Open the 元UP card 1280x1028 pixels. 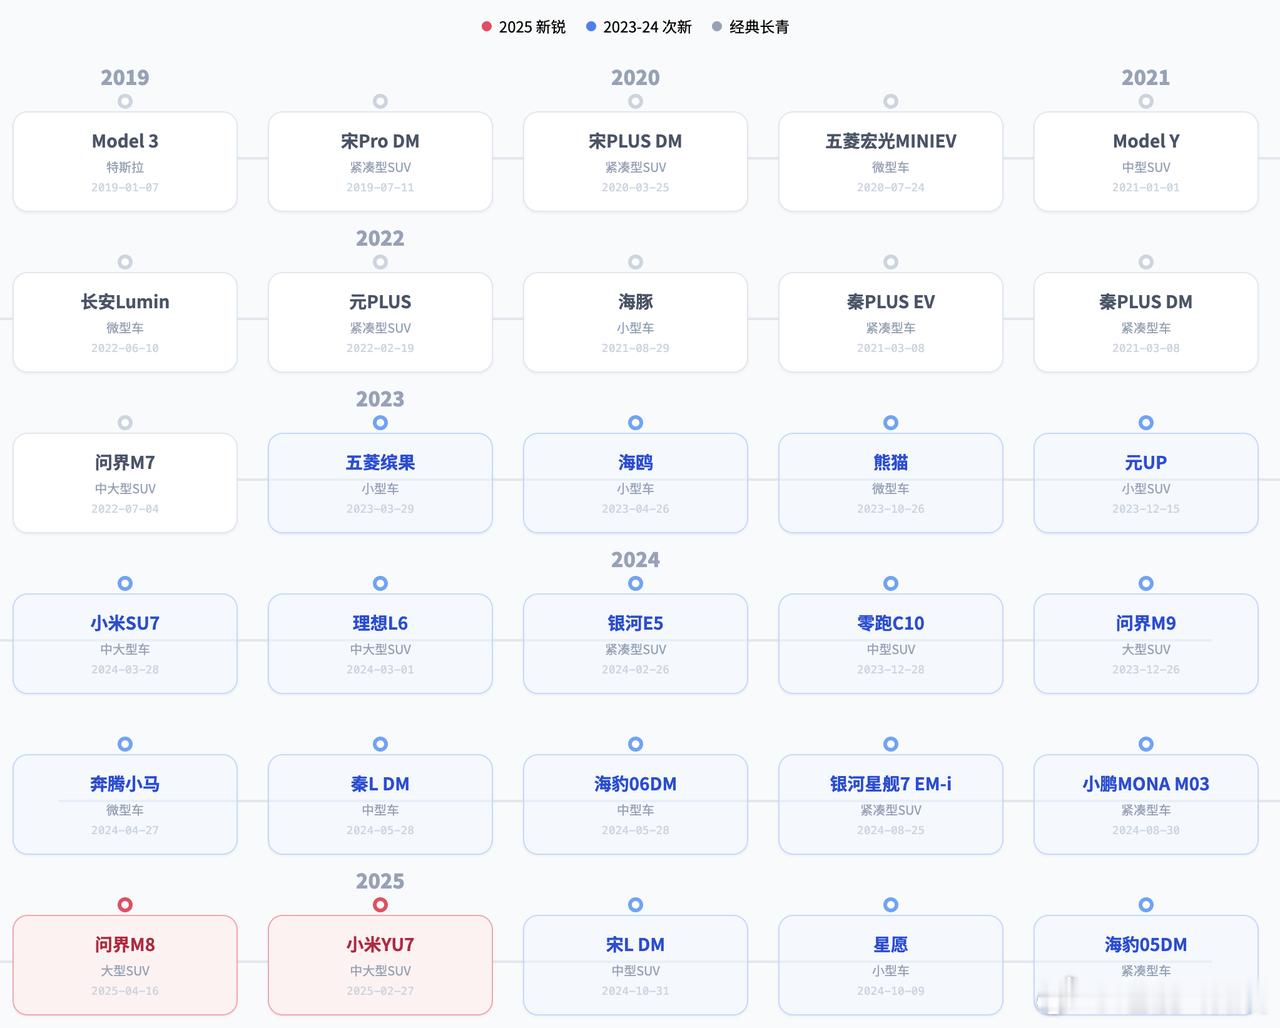coord(1146,483)
